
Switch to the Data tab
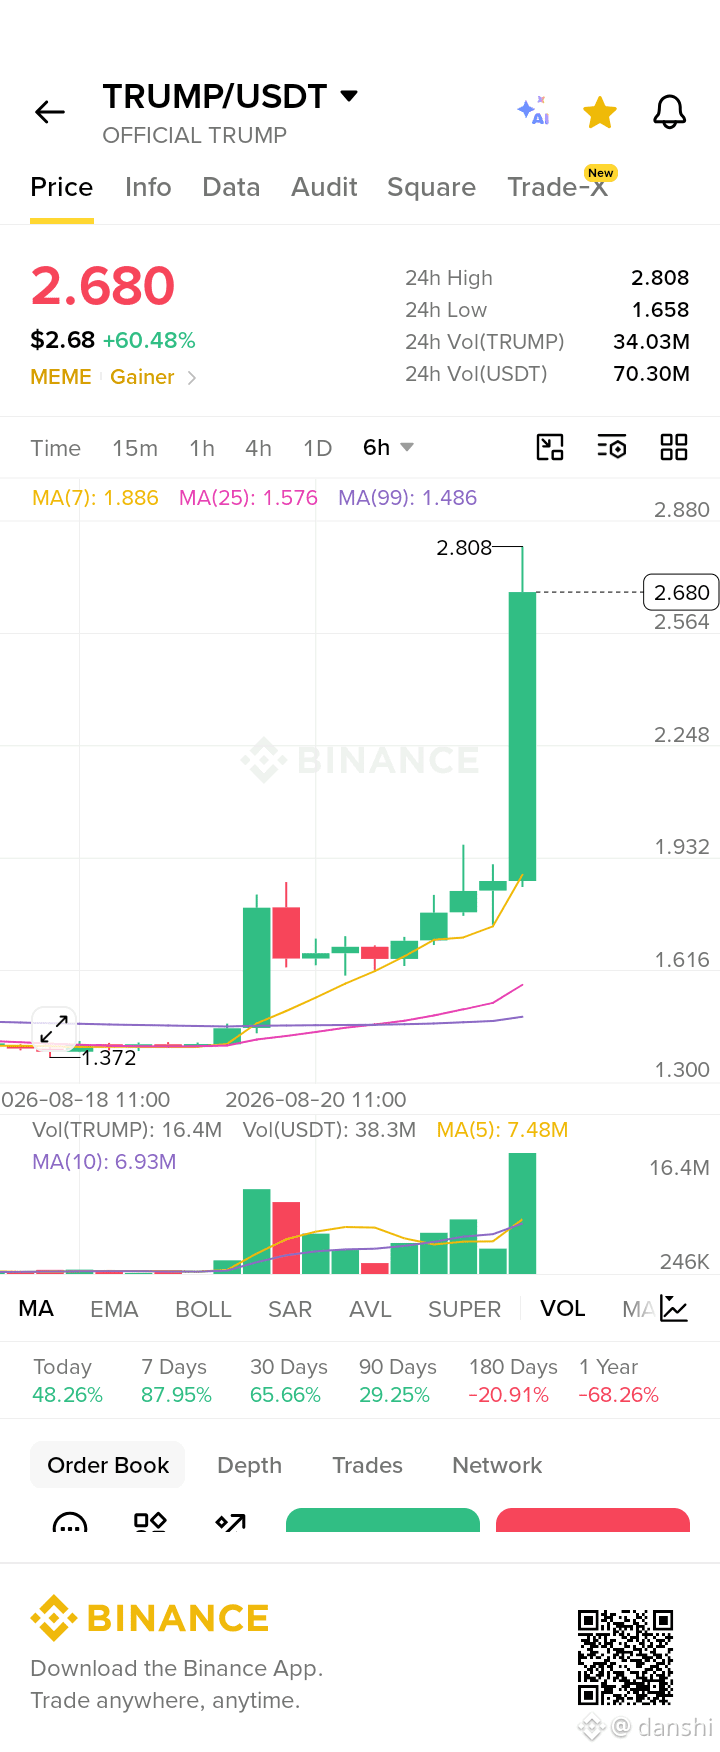231,187
